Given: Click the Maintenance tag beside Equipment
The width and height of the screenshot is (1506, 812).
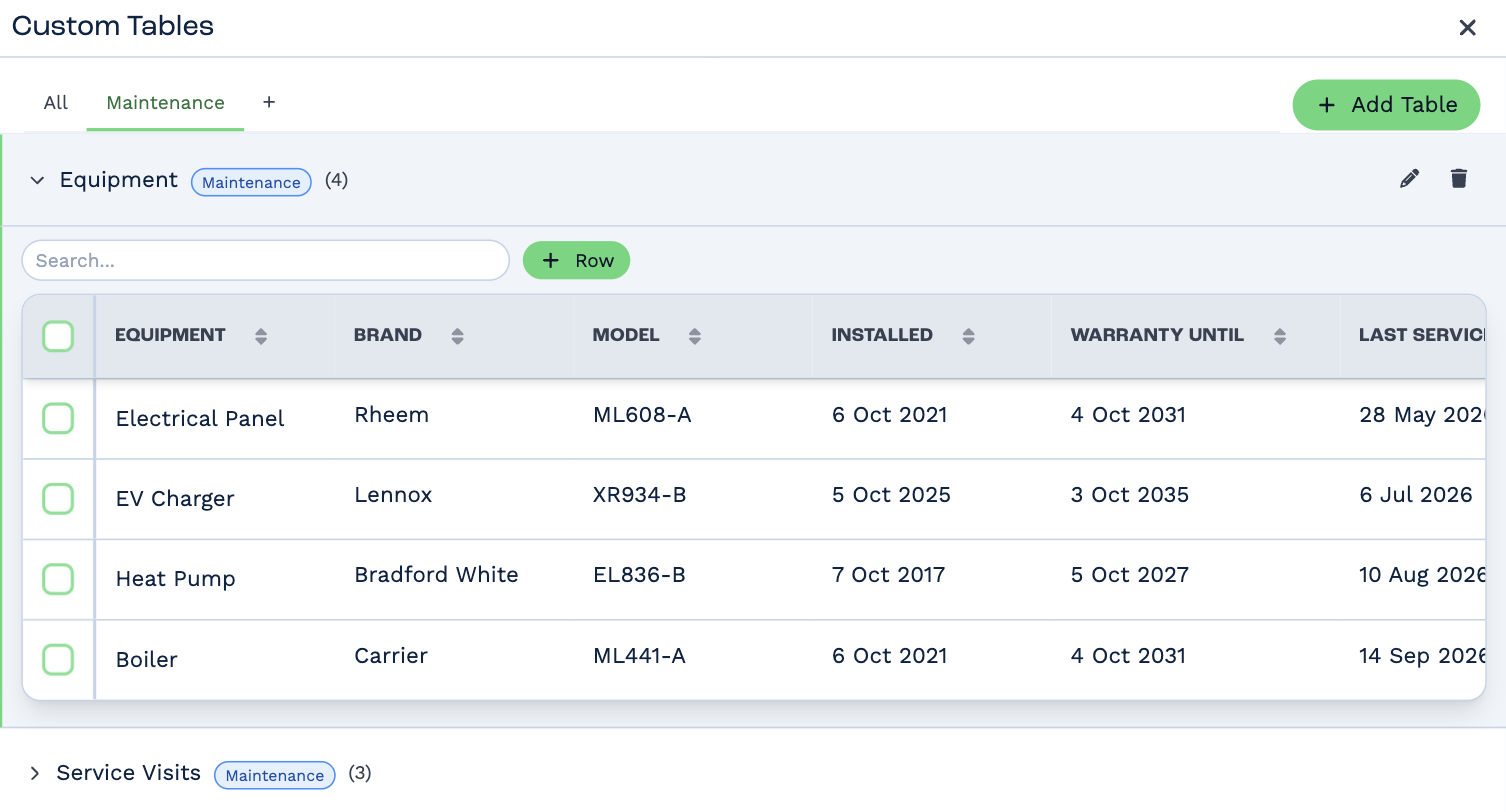Looking at the screenshot, I should 251,182.
